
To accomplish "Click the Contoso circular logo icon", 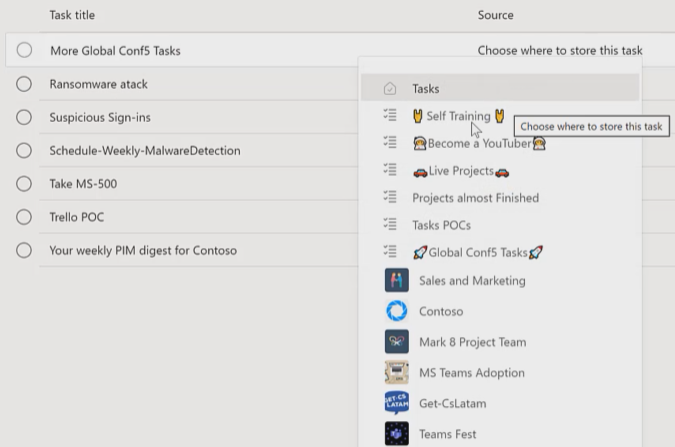I will point(396,311).
